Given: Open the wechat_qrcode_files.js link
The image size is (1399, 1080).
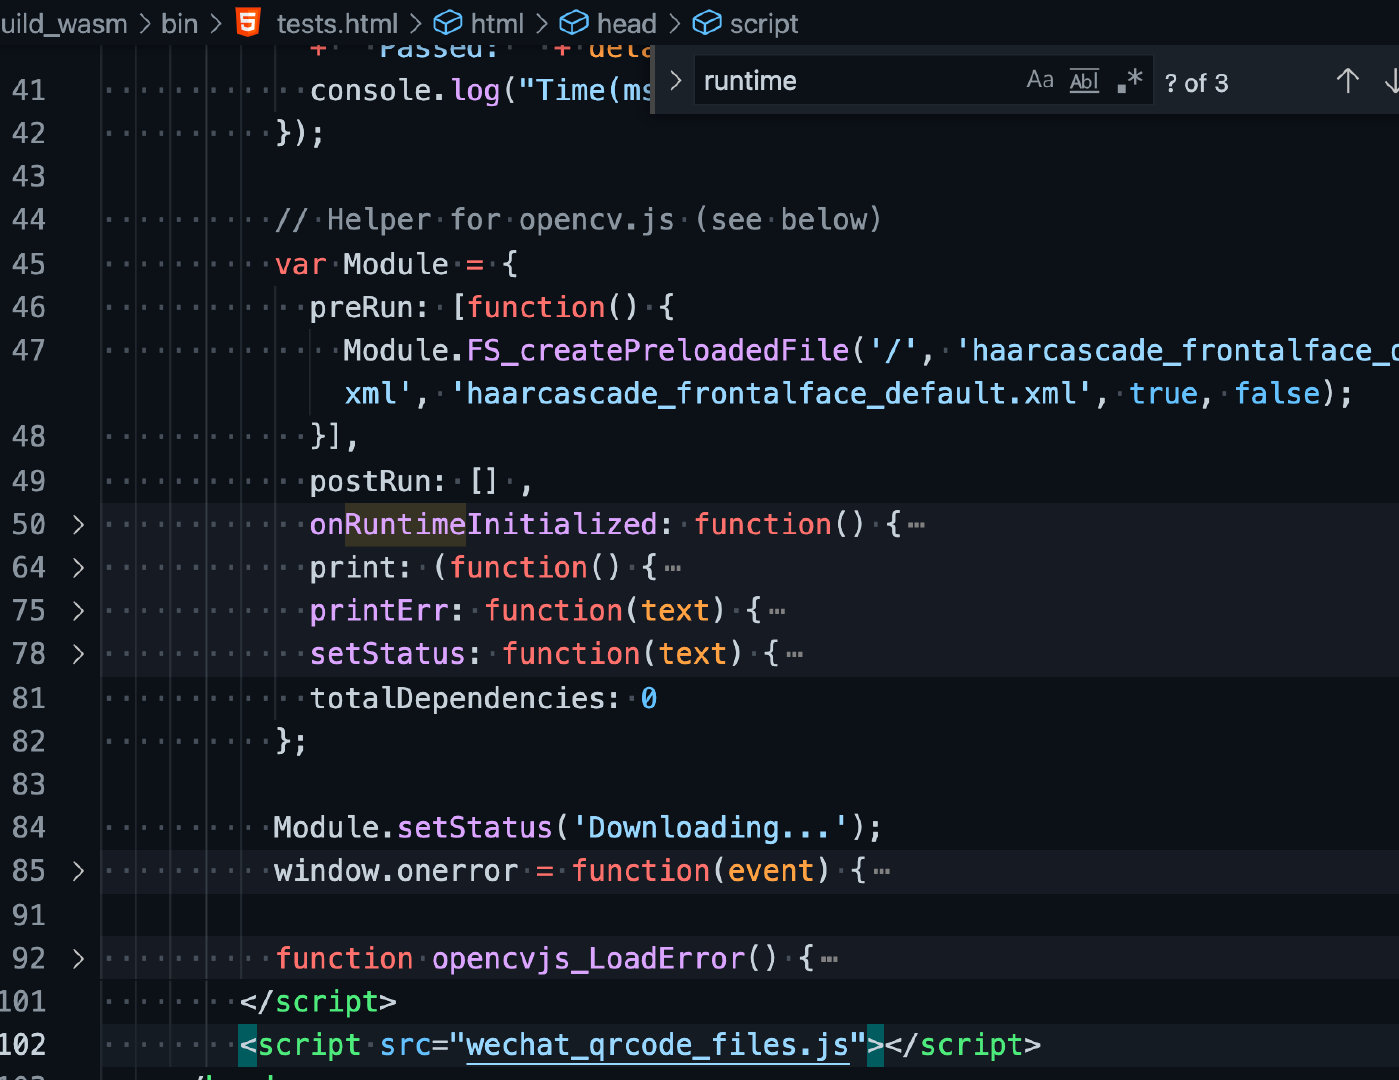Looking at the screenshot, I should [657, 1045].
